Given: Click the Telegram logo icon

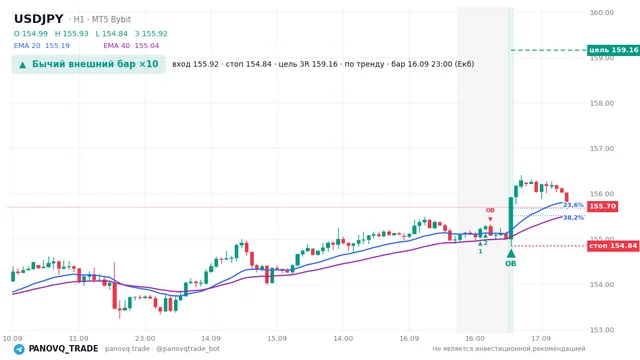Looking at the screenshot, I should [19, 349].
